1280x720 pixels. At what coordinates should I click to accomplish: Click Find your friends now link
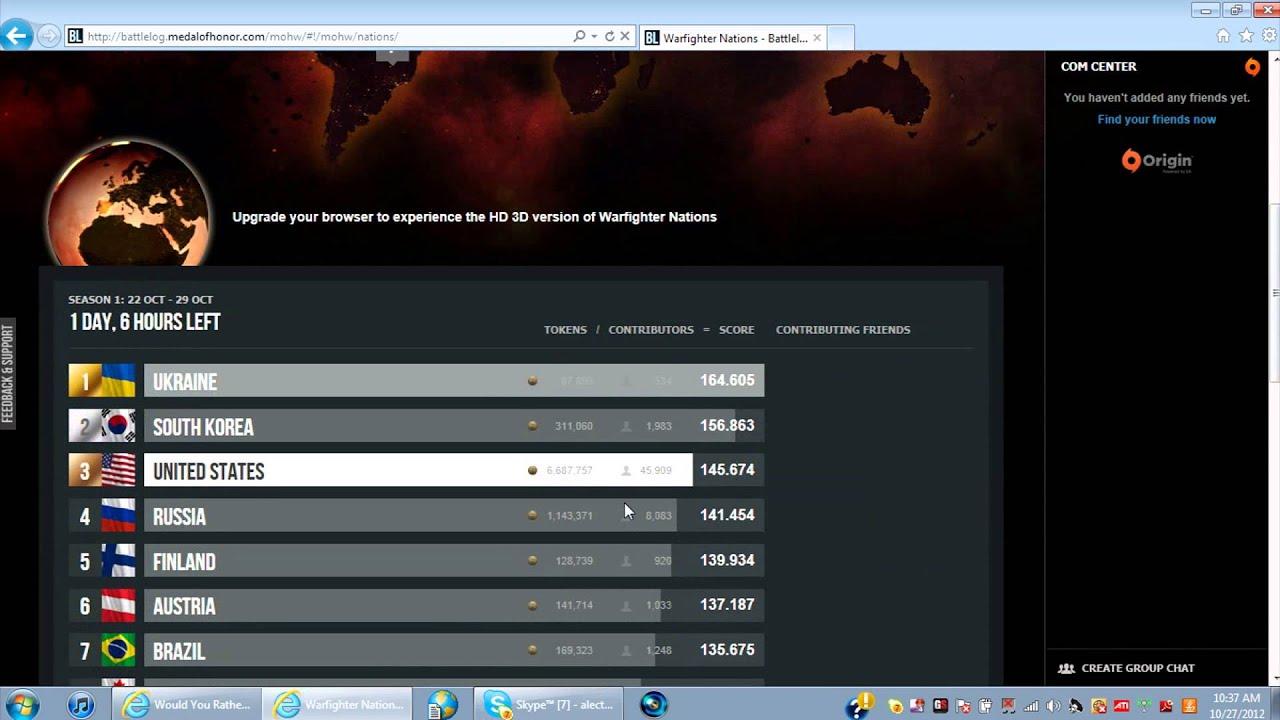tap(1157, 119)
